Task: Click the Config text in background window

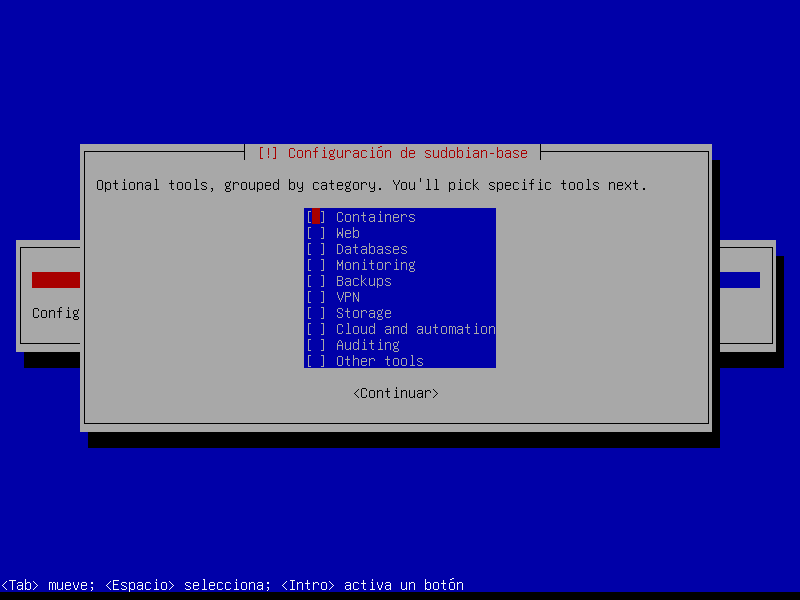Action: (56, 313)
